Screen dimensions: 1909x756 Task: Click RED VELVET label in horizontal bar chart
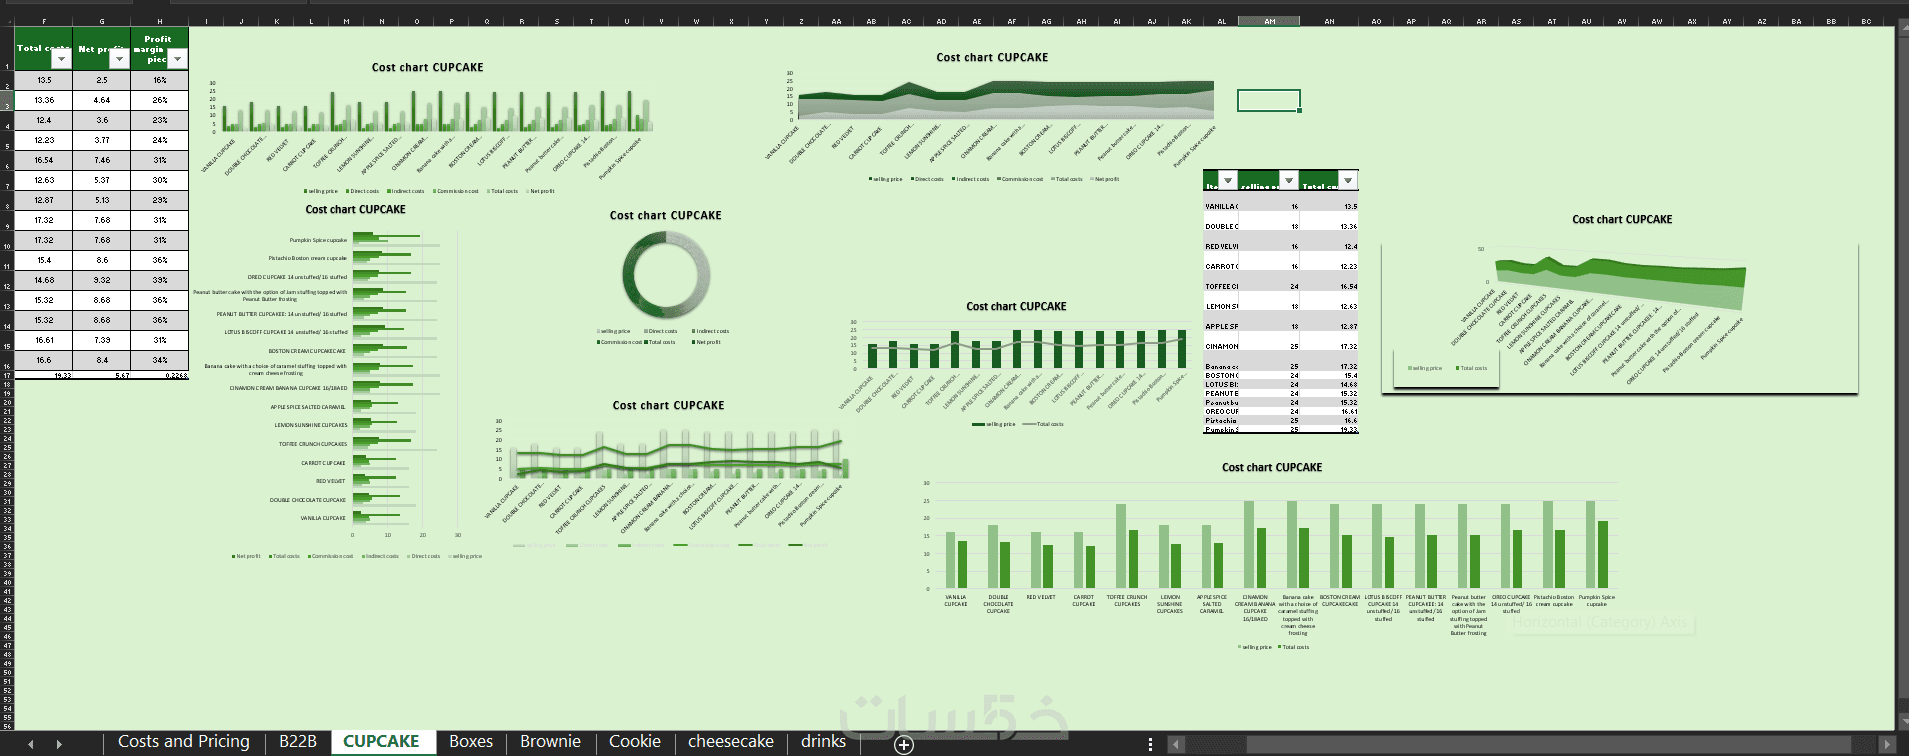[x=330, y=481]
